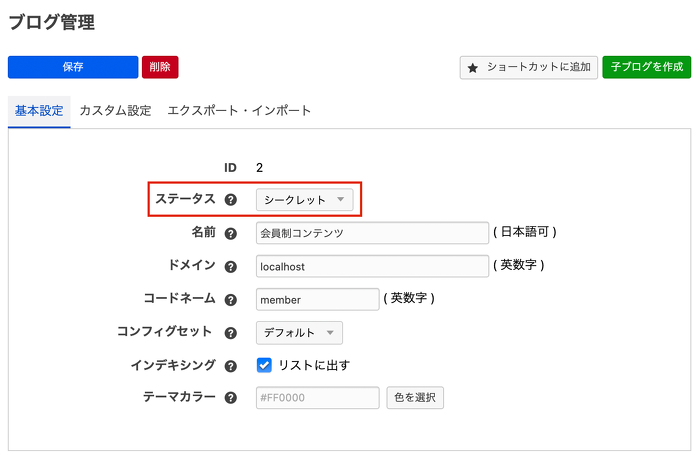Select the 基本設定 tab
700x458 pixels.
39,111
